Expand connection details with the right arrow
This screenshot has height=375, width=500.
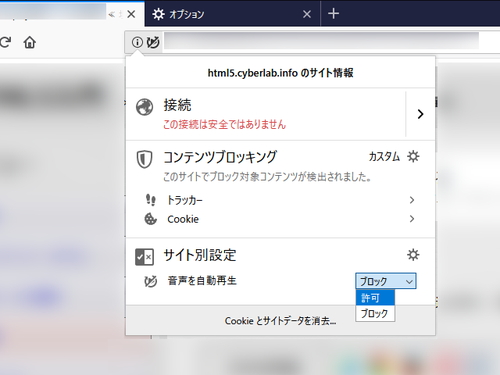[420, 114]
